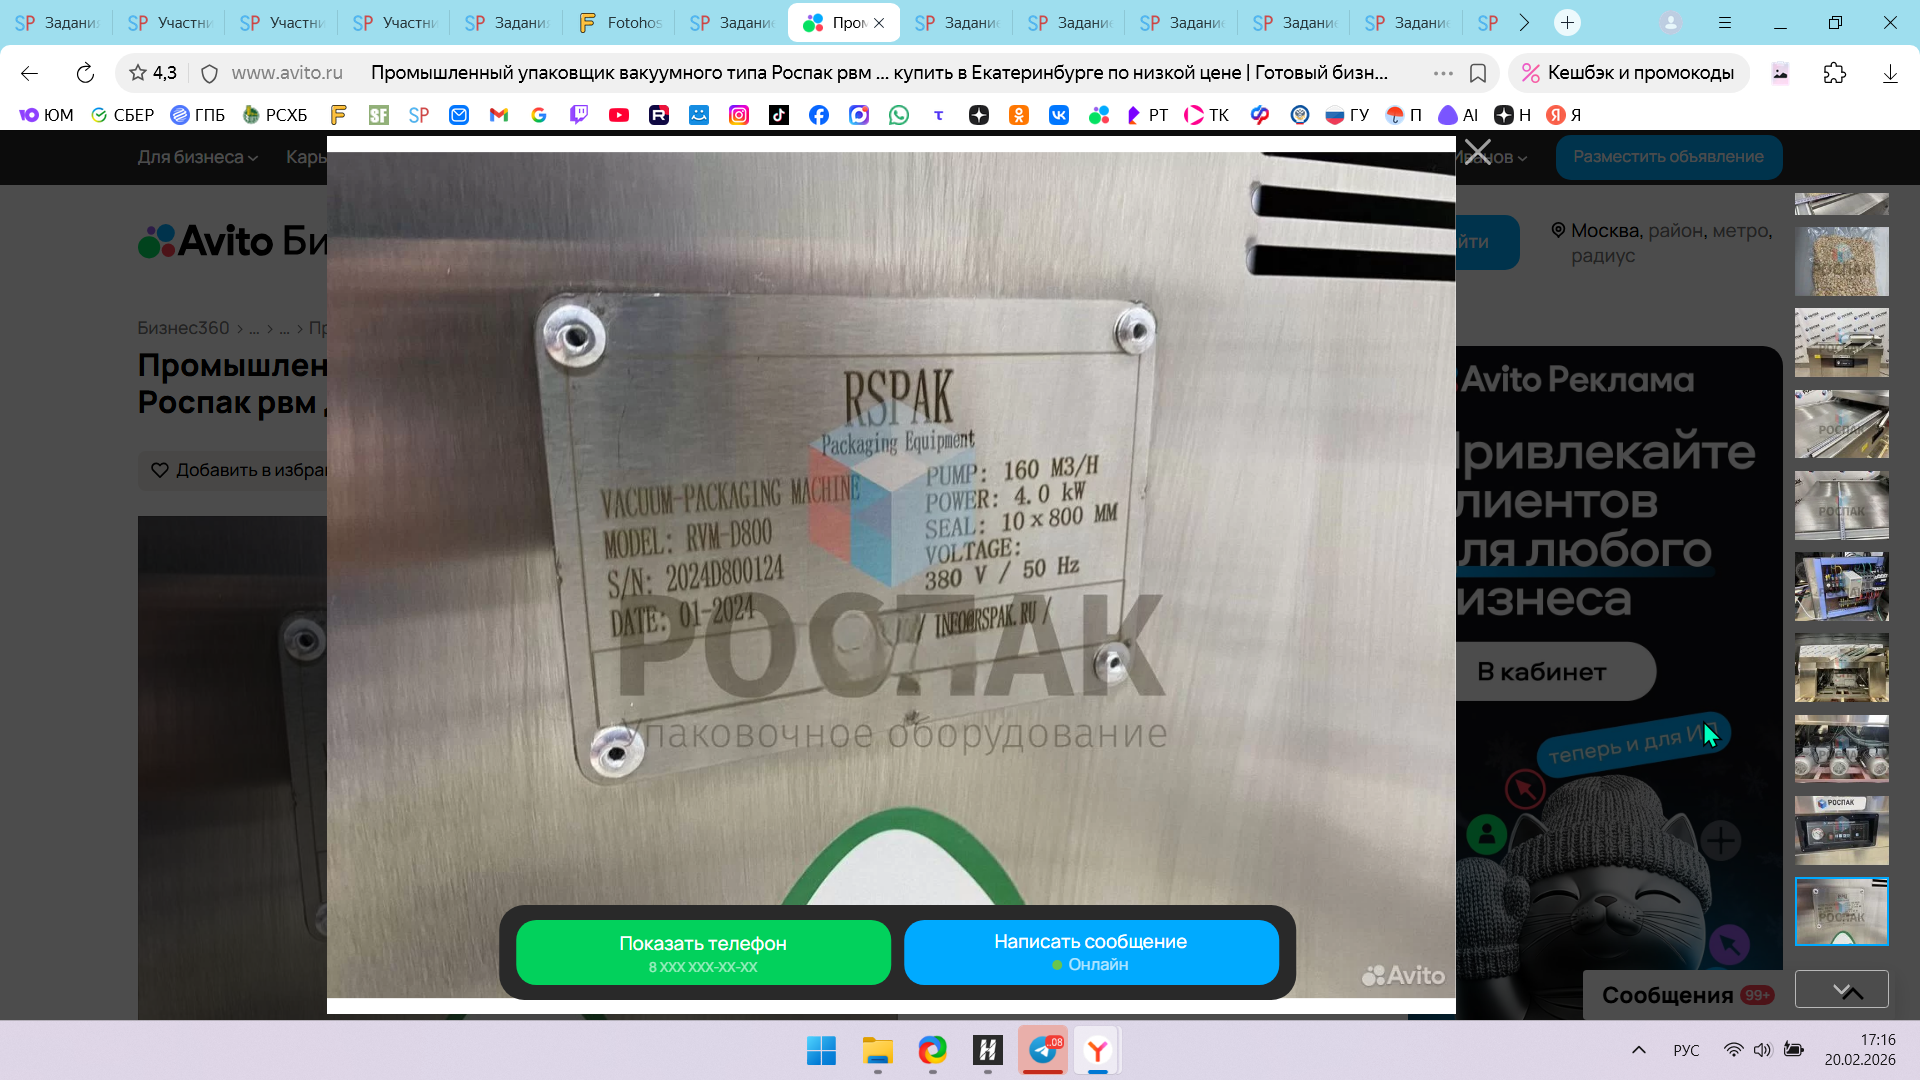Screen dimensions: 1920x1080
Task: Show hidden system tray icons arrow
Action: tap(1638, 1050)
